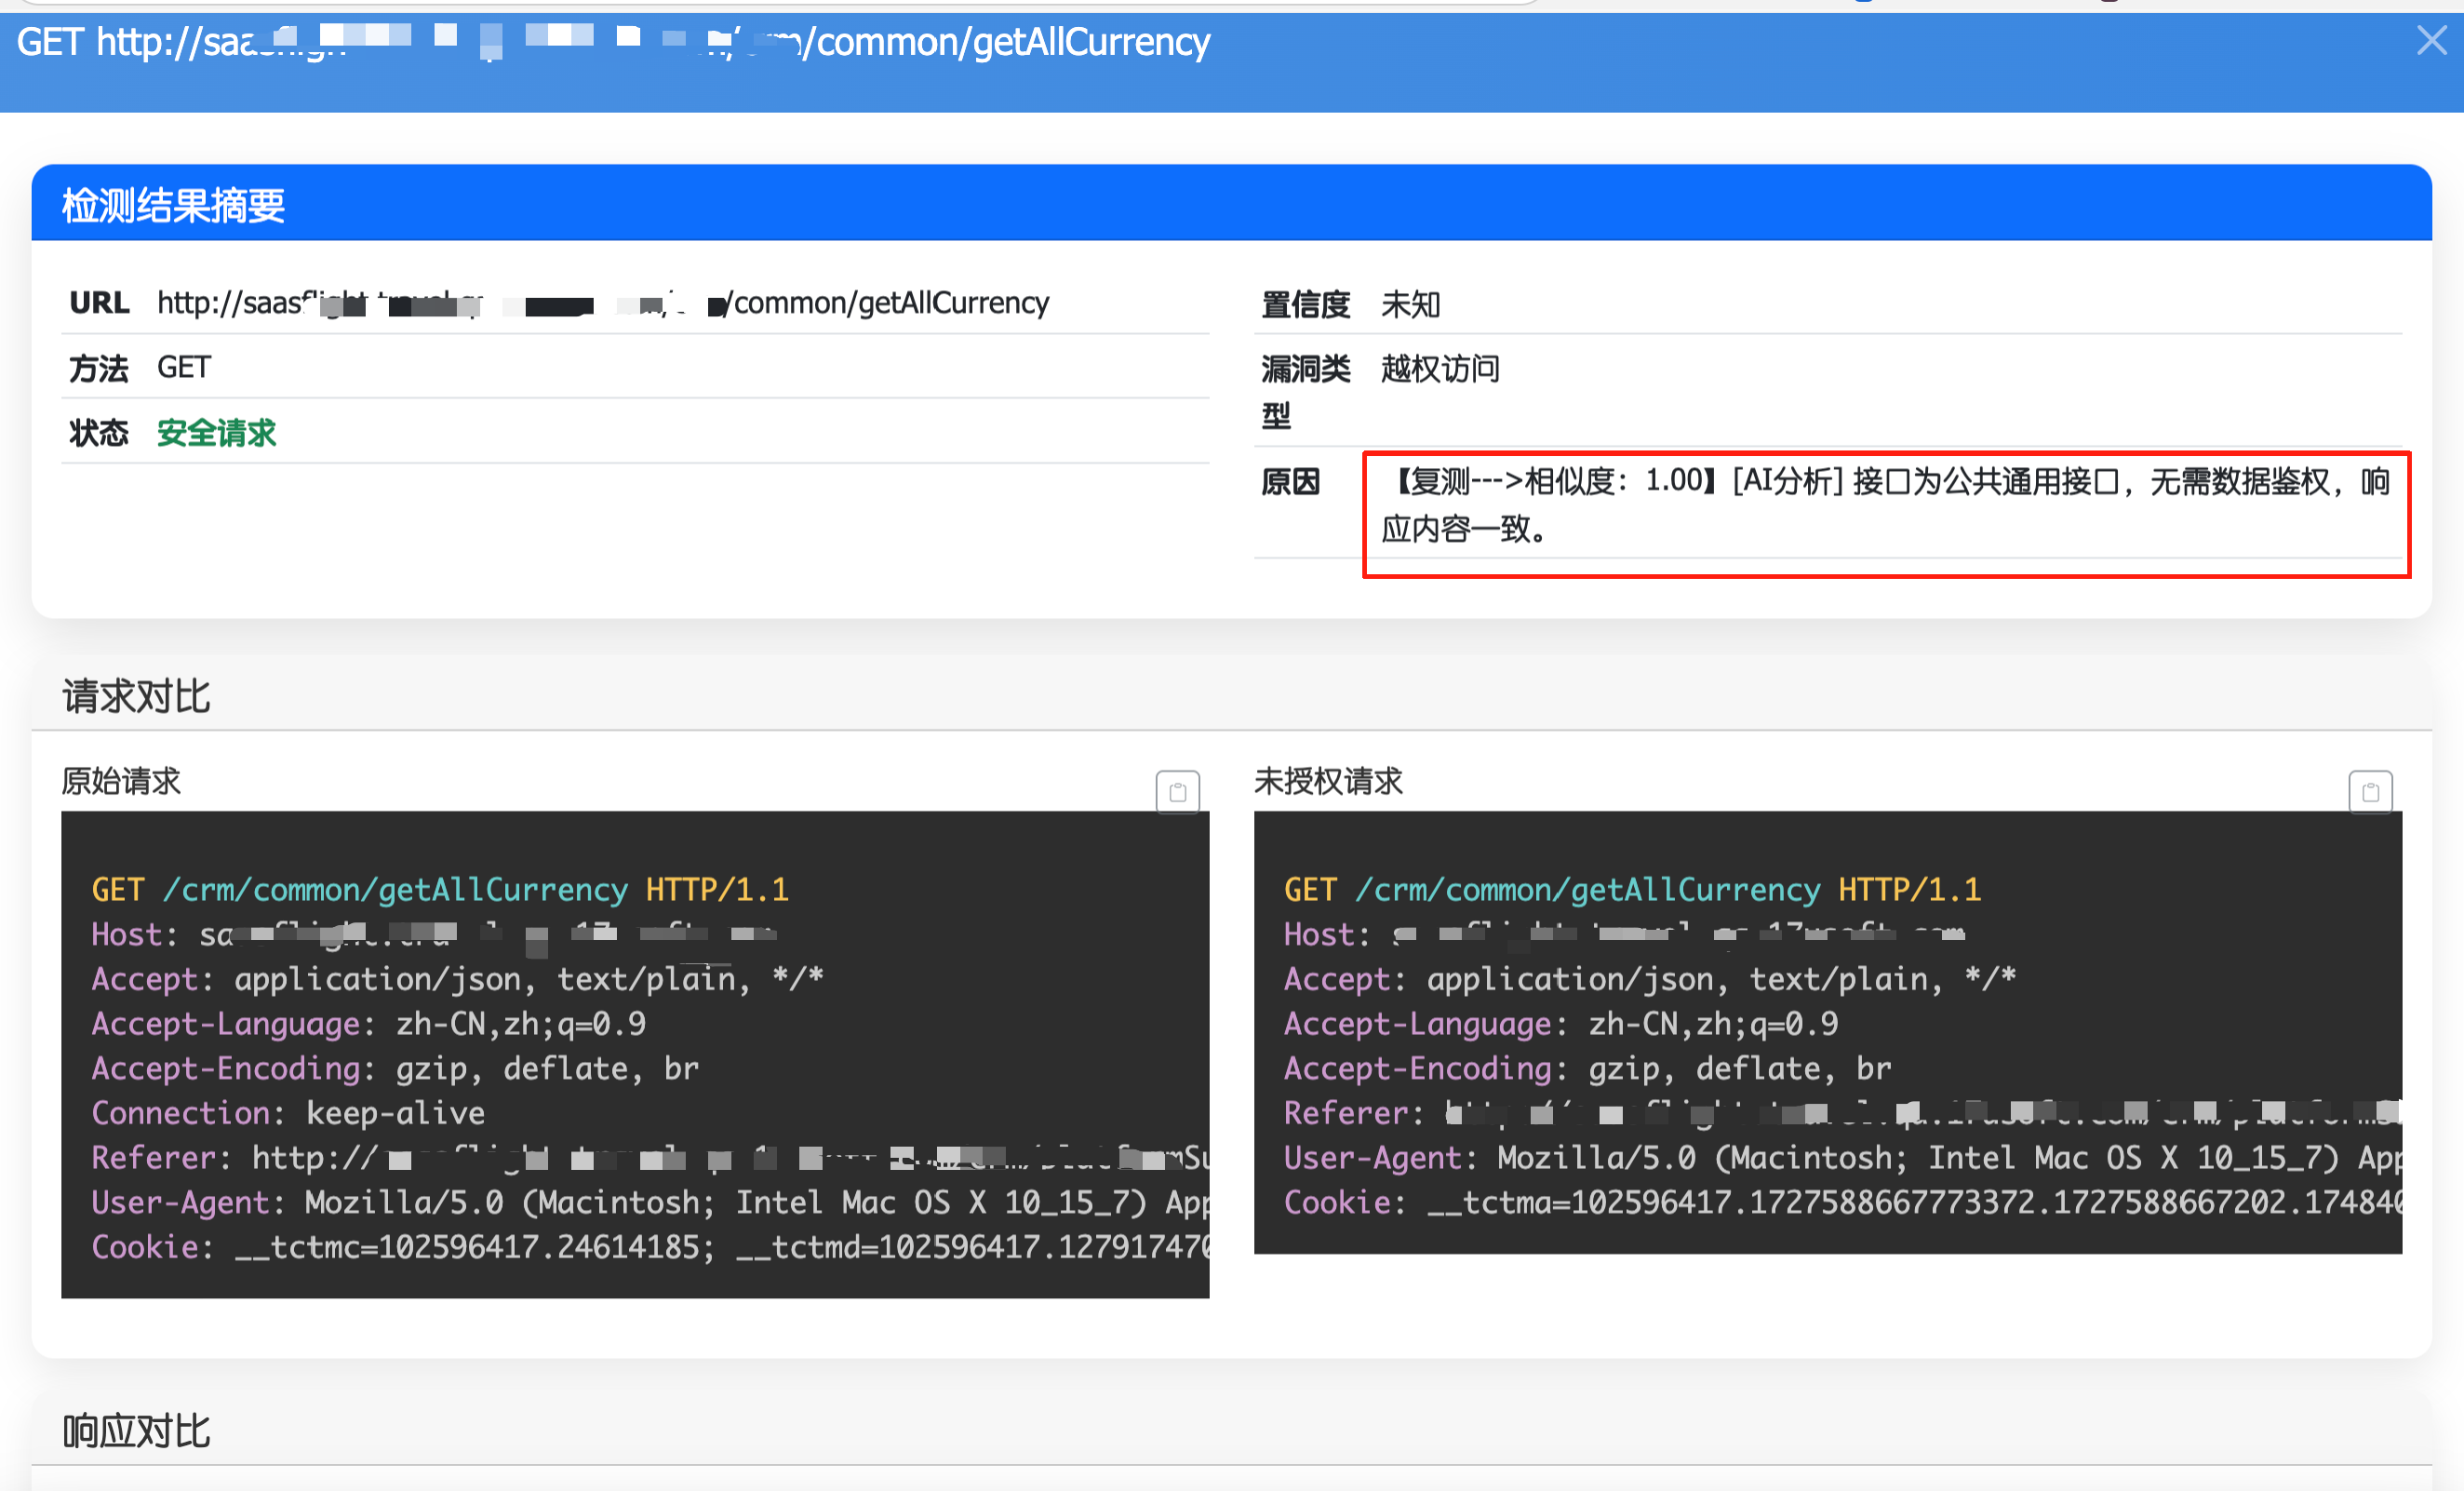Click the 请求对比 section heading
The image size is (2464, 1491).
[x=136, y=695]
